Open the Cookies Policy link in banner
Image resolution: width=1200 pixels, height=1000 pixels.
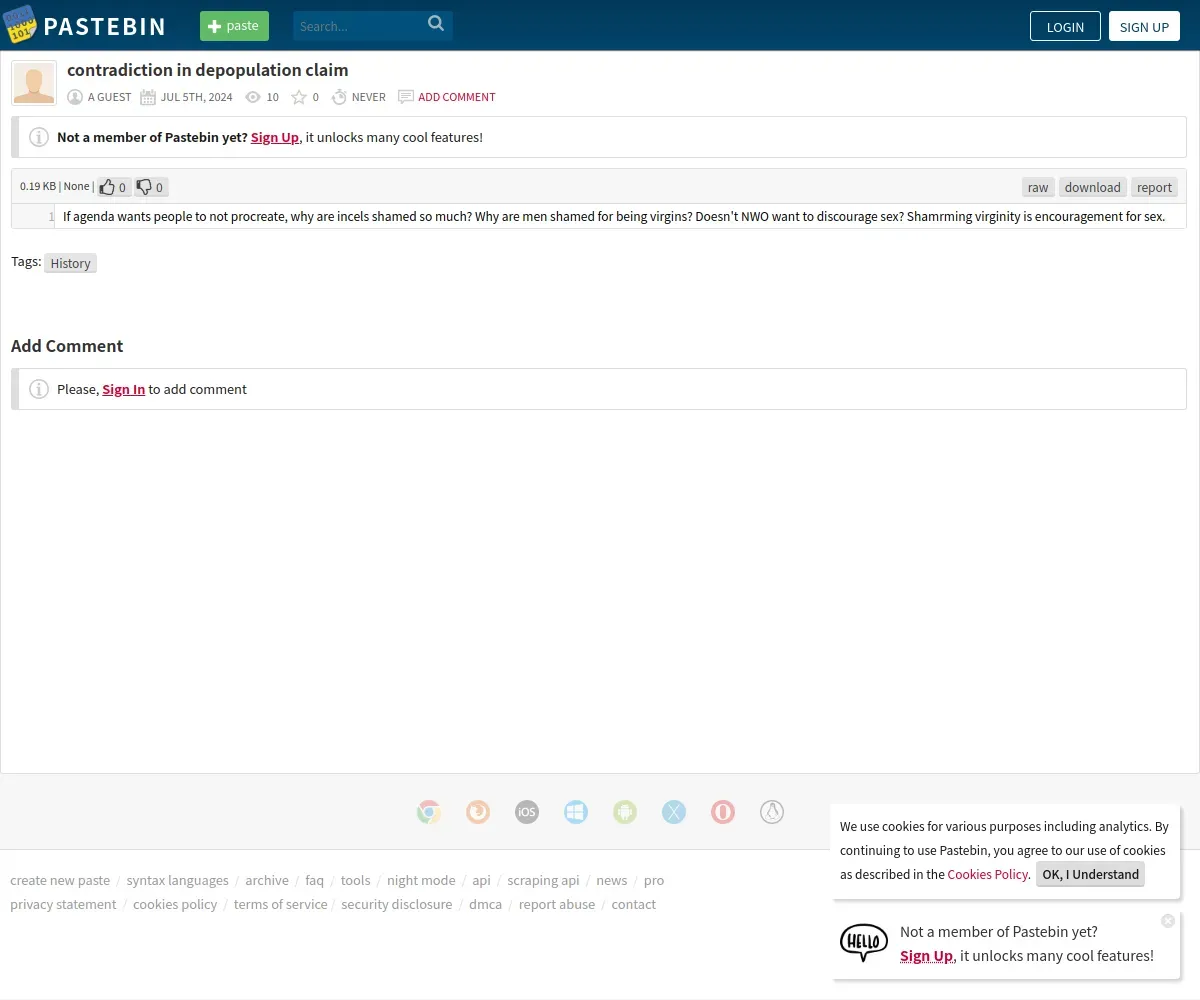[987, 874]
